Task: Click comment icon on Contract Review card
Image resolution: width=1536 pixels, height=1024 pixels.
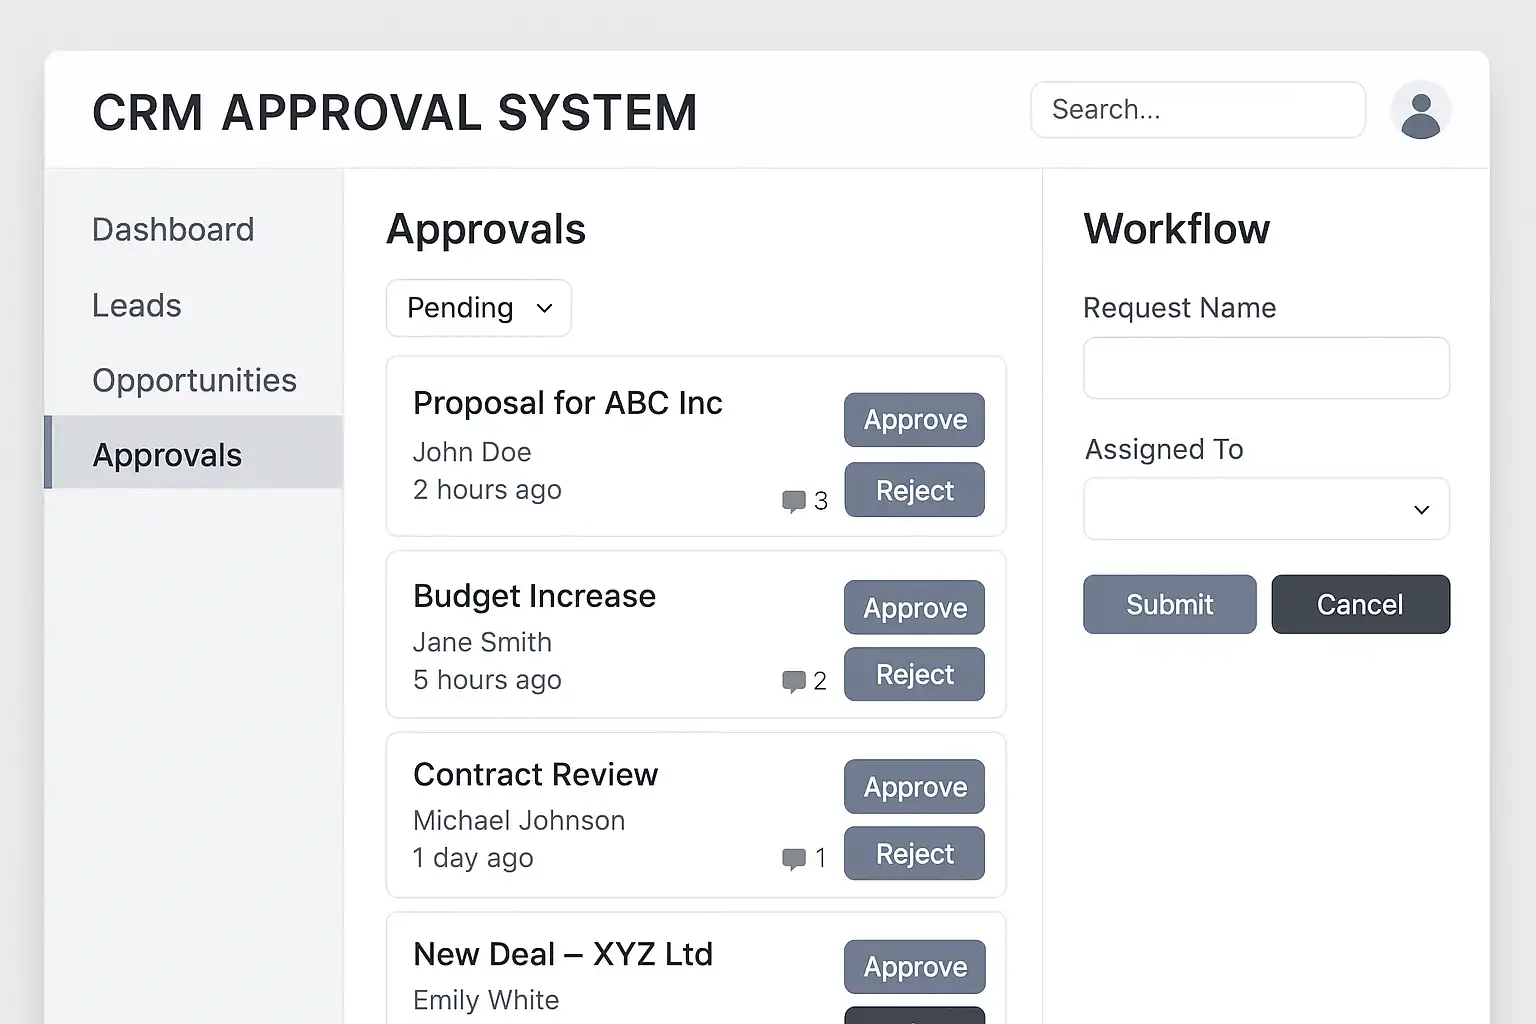Action: (x=794, y=859)
